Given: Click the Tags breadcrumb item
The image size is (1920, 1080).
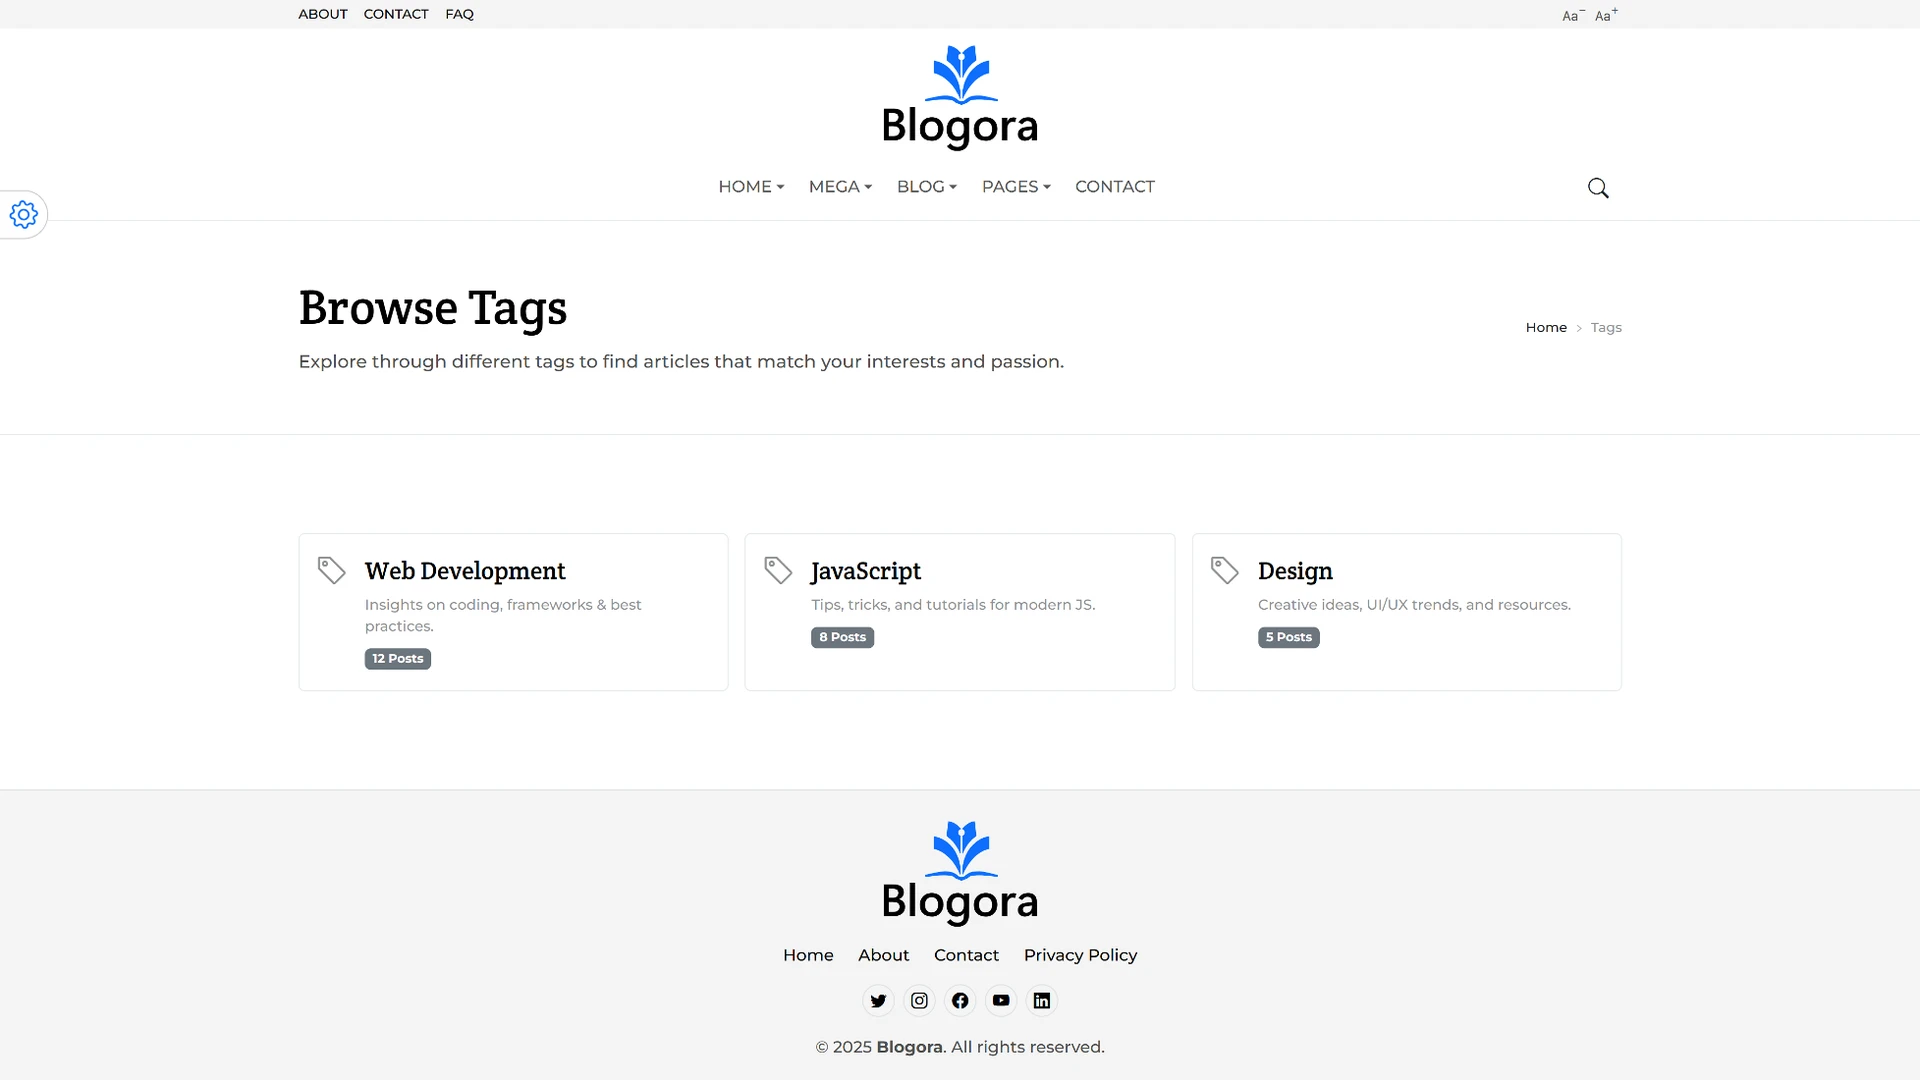Looking at the screenshot, I should tap(1606, 328).
